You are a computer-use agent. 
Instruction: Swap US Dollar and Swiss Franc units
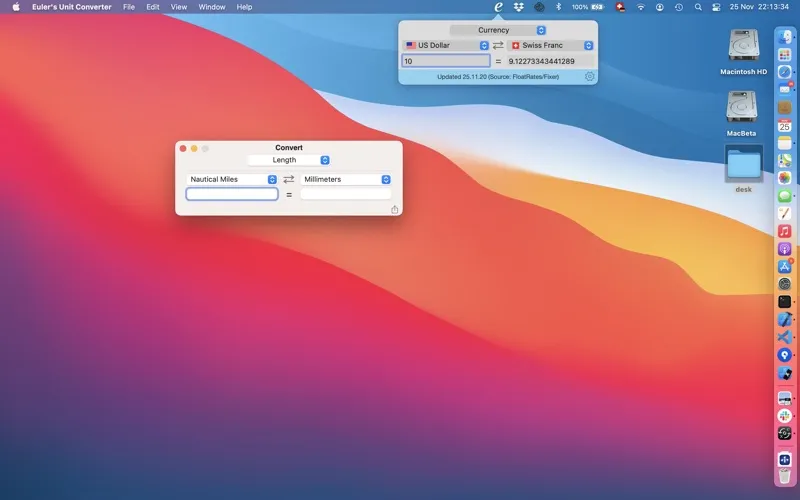498,45
